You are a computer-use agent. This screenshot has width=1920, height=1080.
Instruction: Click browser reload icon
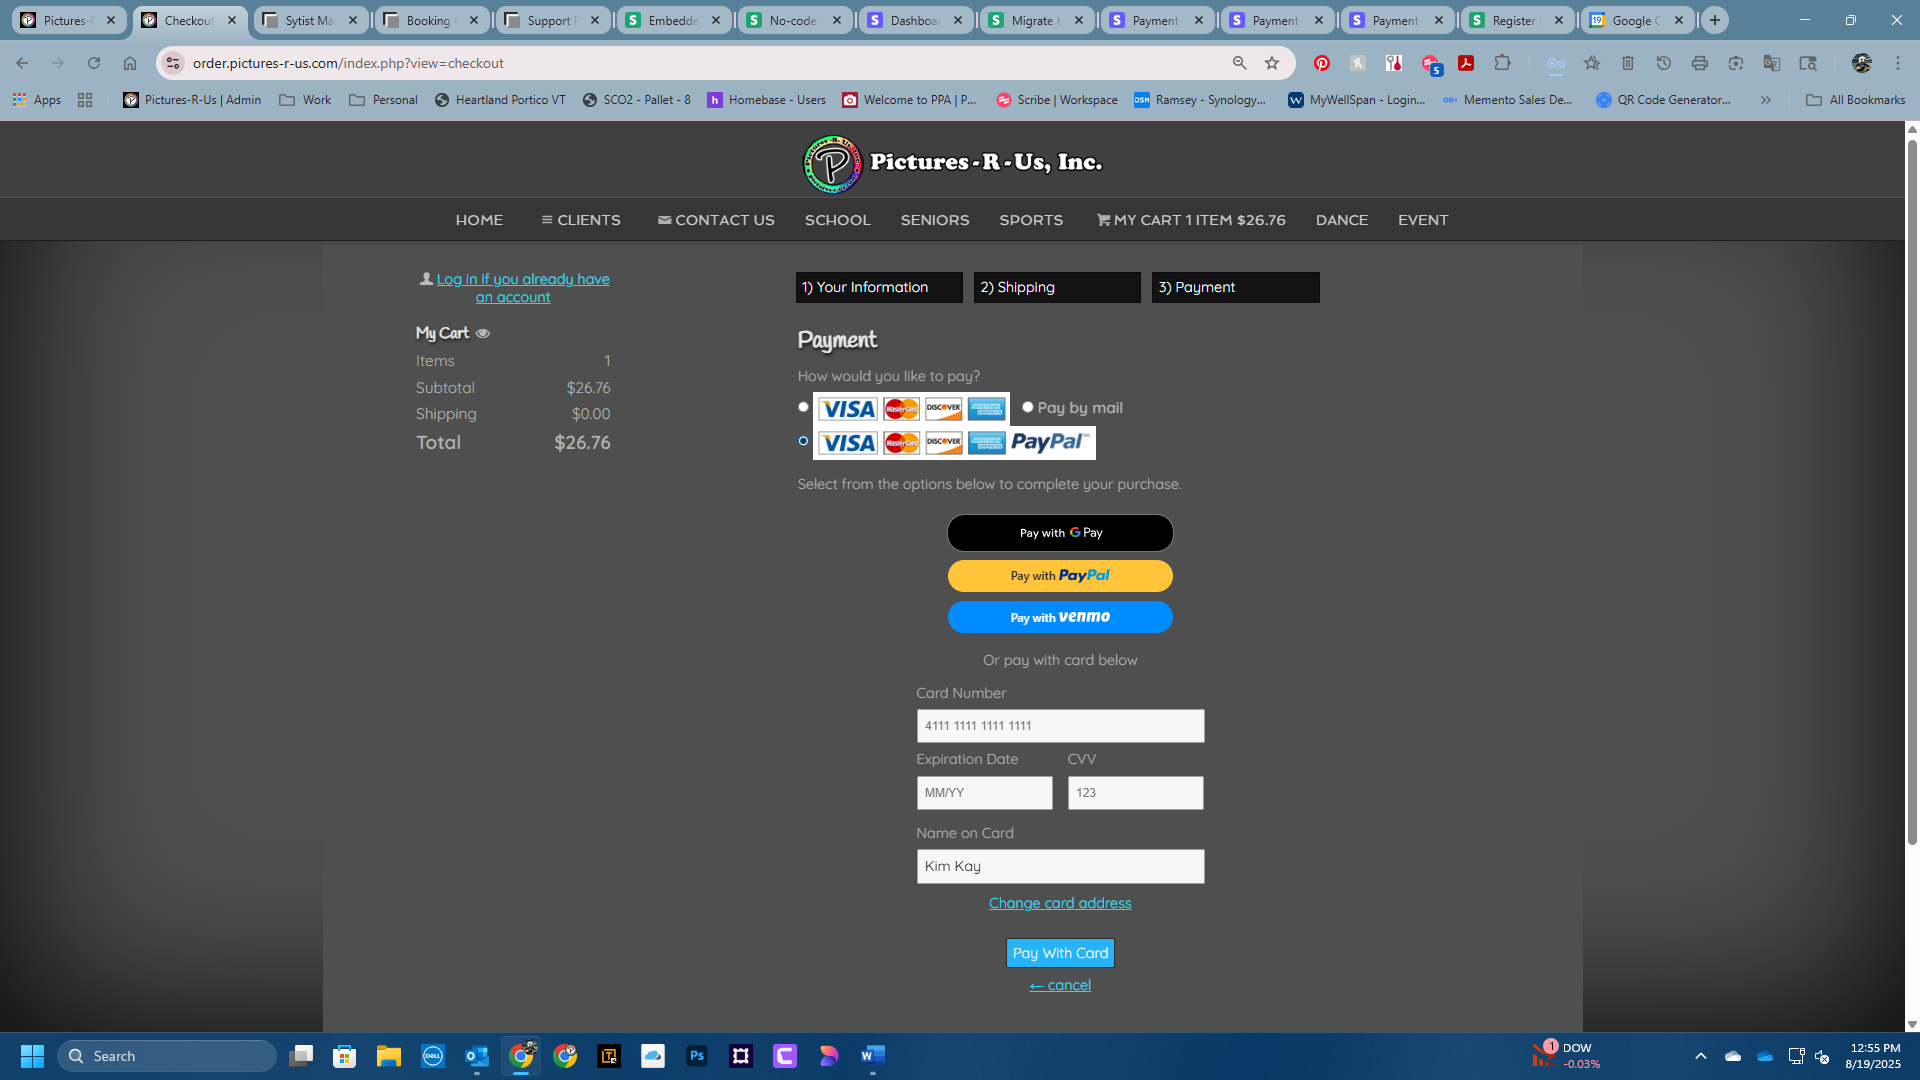94,63
